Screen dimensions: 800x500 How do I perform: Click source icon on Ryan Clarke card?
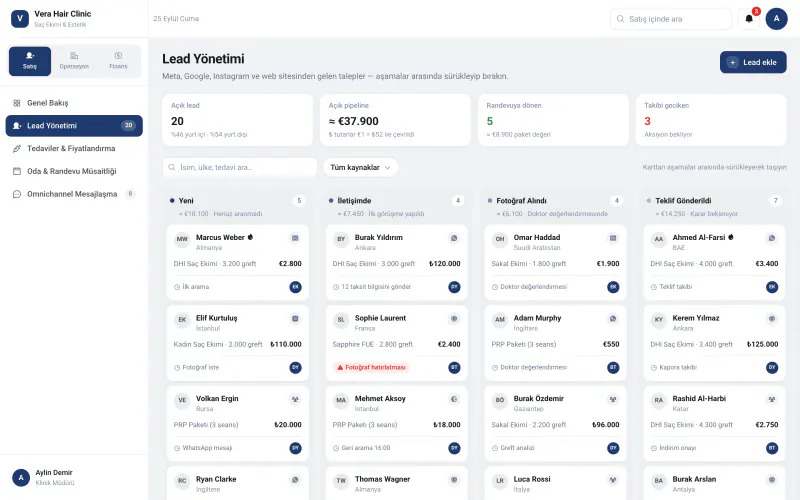pos(295,480)
